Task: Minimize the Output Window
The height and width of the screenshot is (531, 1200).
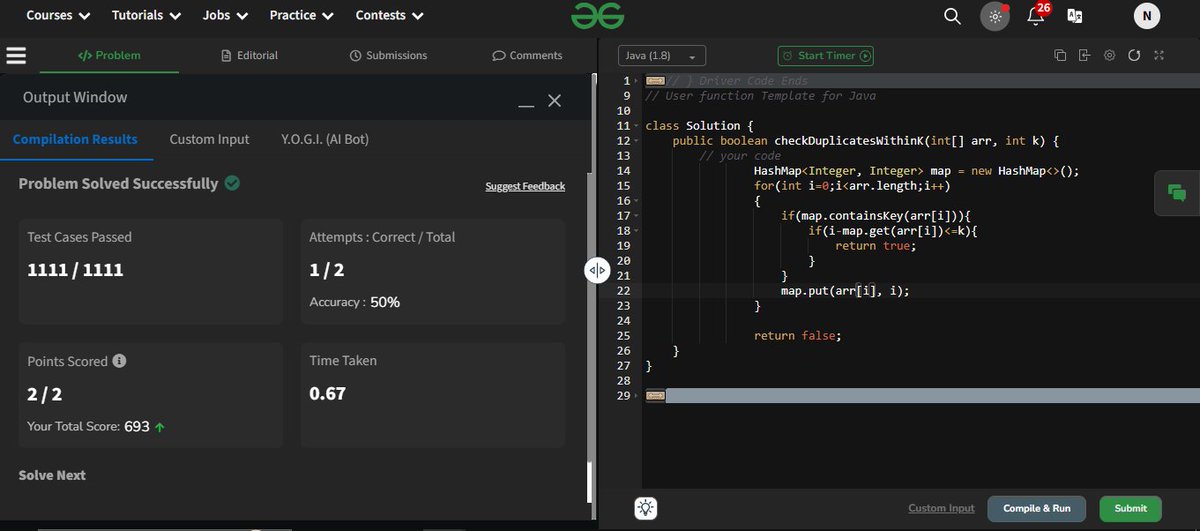Action: pyautogui.click(x=526, y=105)
